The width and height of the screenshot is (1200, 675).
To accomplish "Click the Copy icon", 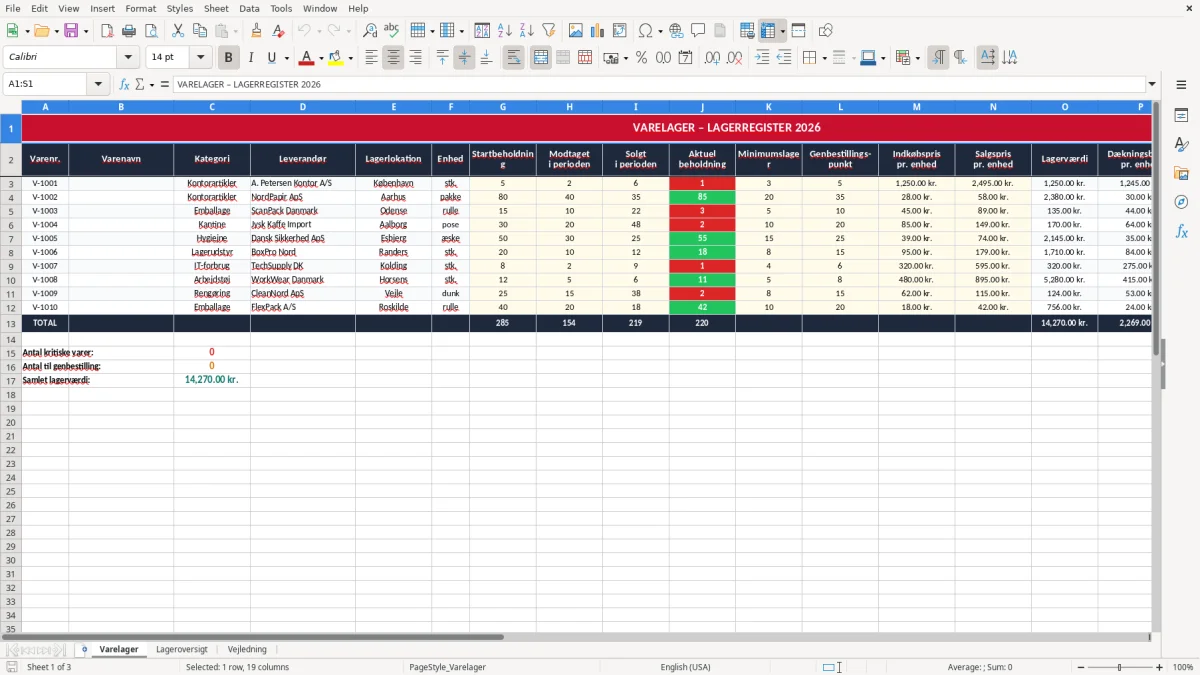I will 200,31.
